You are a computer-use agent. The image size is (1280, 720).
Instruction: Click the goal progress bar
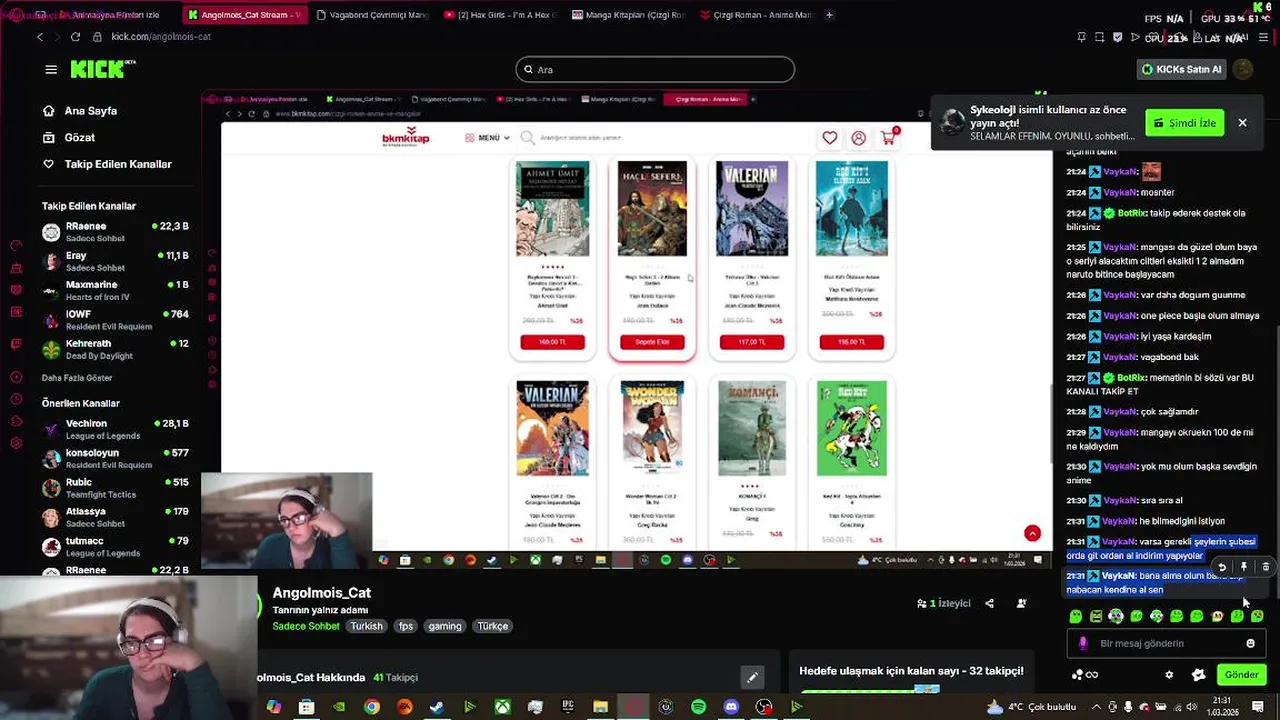[x=870, y=690]
